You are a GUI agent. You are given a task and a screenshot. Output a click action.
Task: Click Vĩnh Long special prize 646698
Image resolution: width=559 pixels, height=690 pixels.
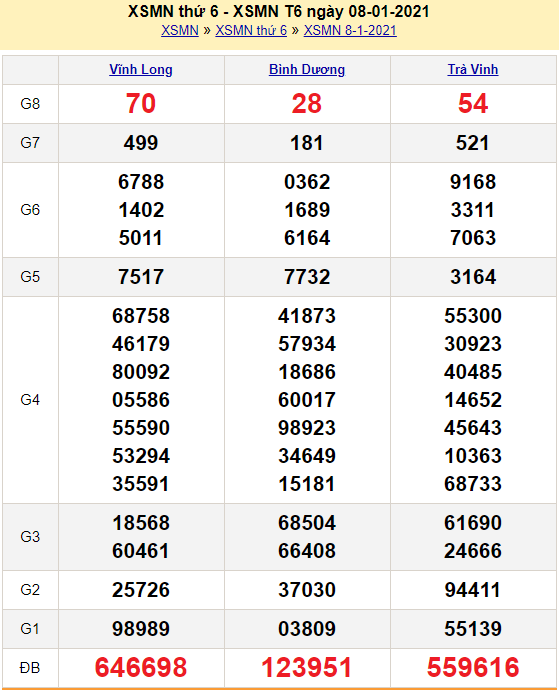tap(141, 667)
